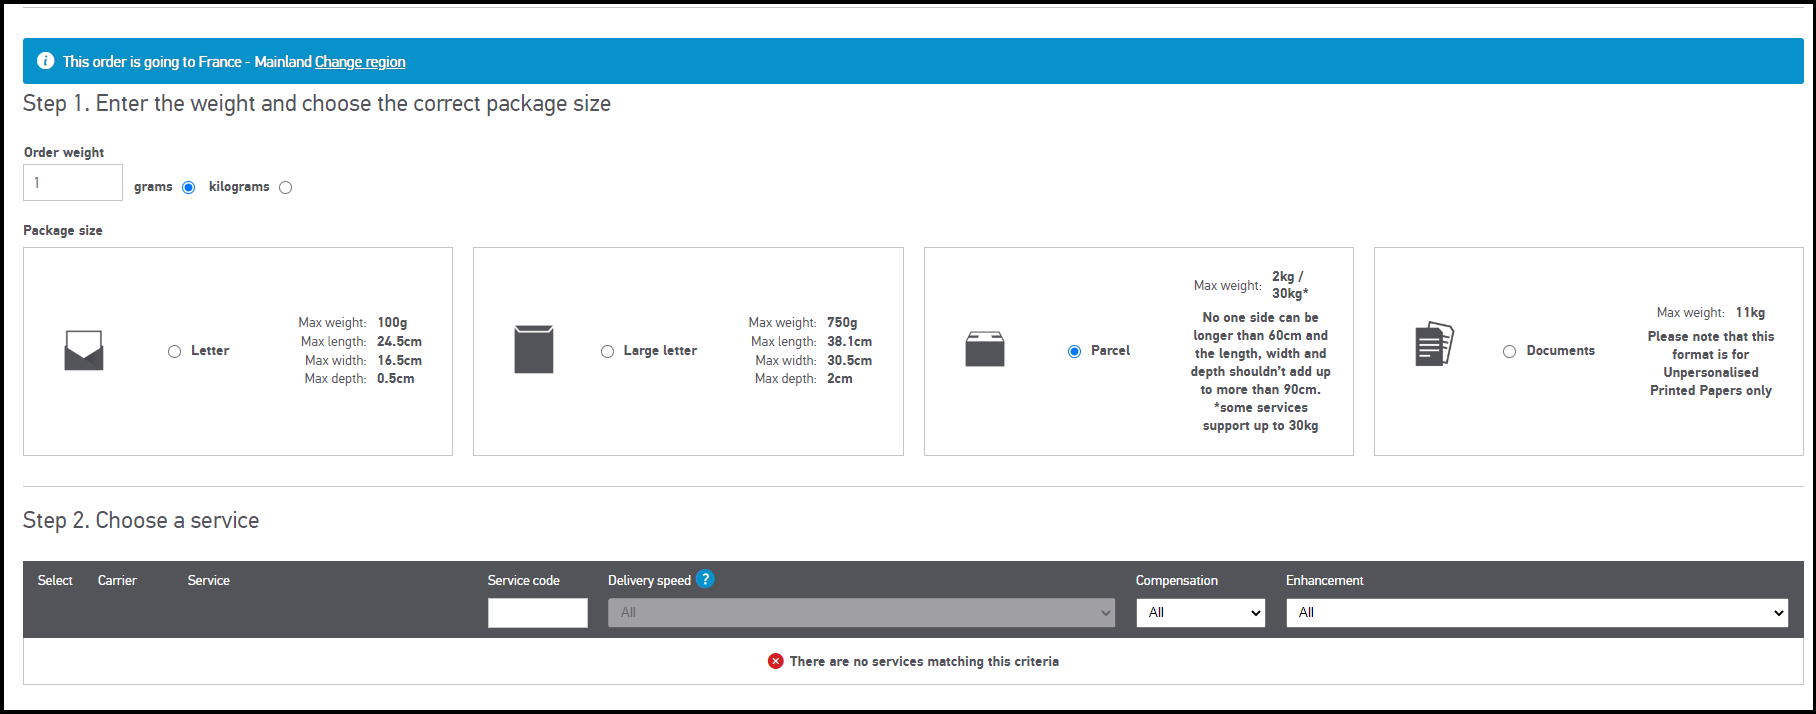Click the Change region link
The height and width of the screenshot is (714, 1816).
click(x=360, y=62)
